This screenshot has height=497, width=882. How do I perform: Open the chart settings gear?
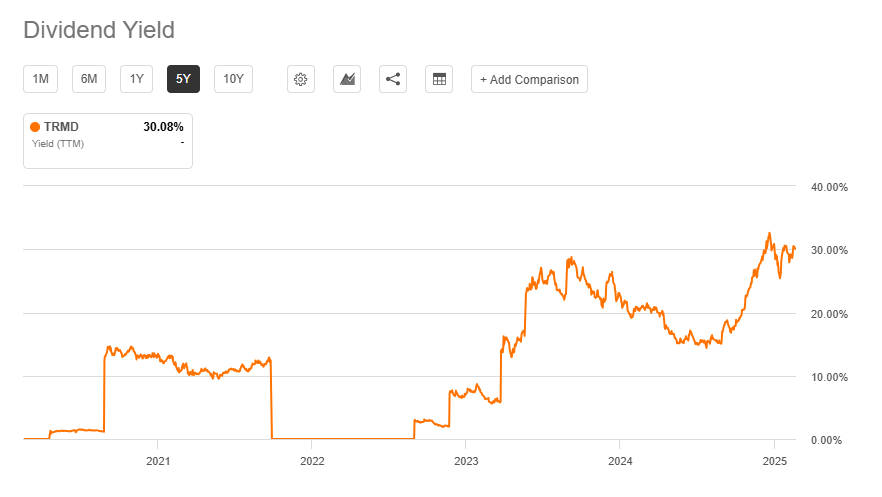(x=300, y=79)
